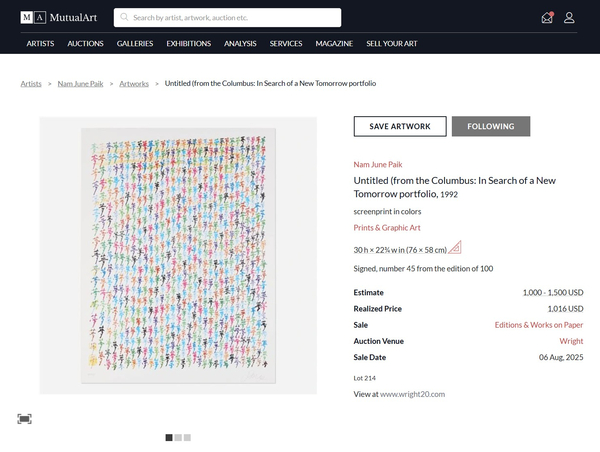The image size is (600, 452).
Task: Click the Save Artwork button
Action: tap(399, 126)
